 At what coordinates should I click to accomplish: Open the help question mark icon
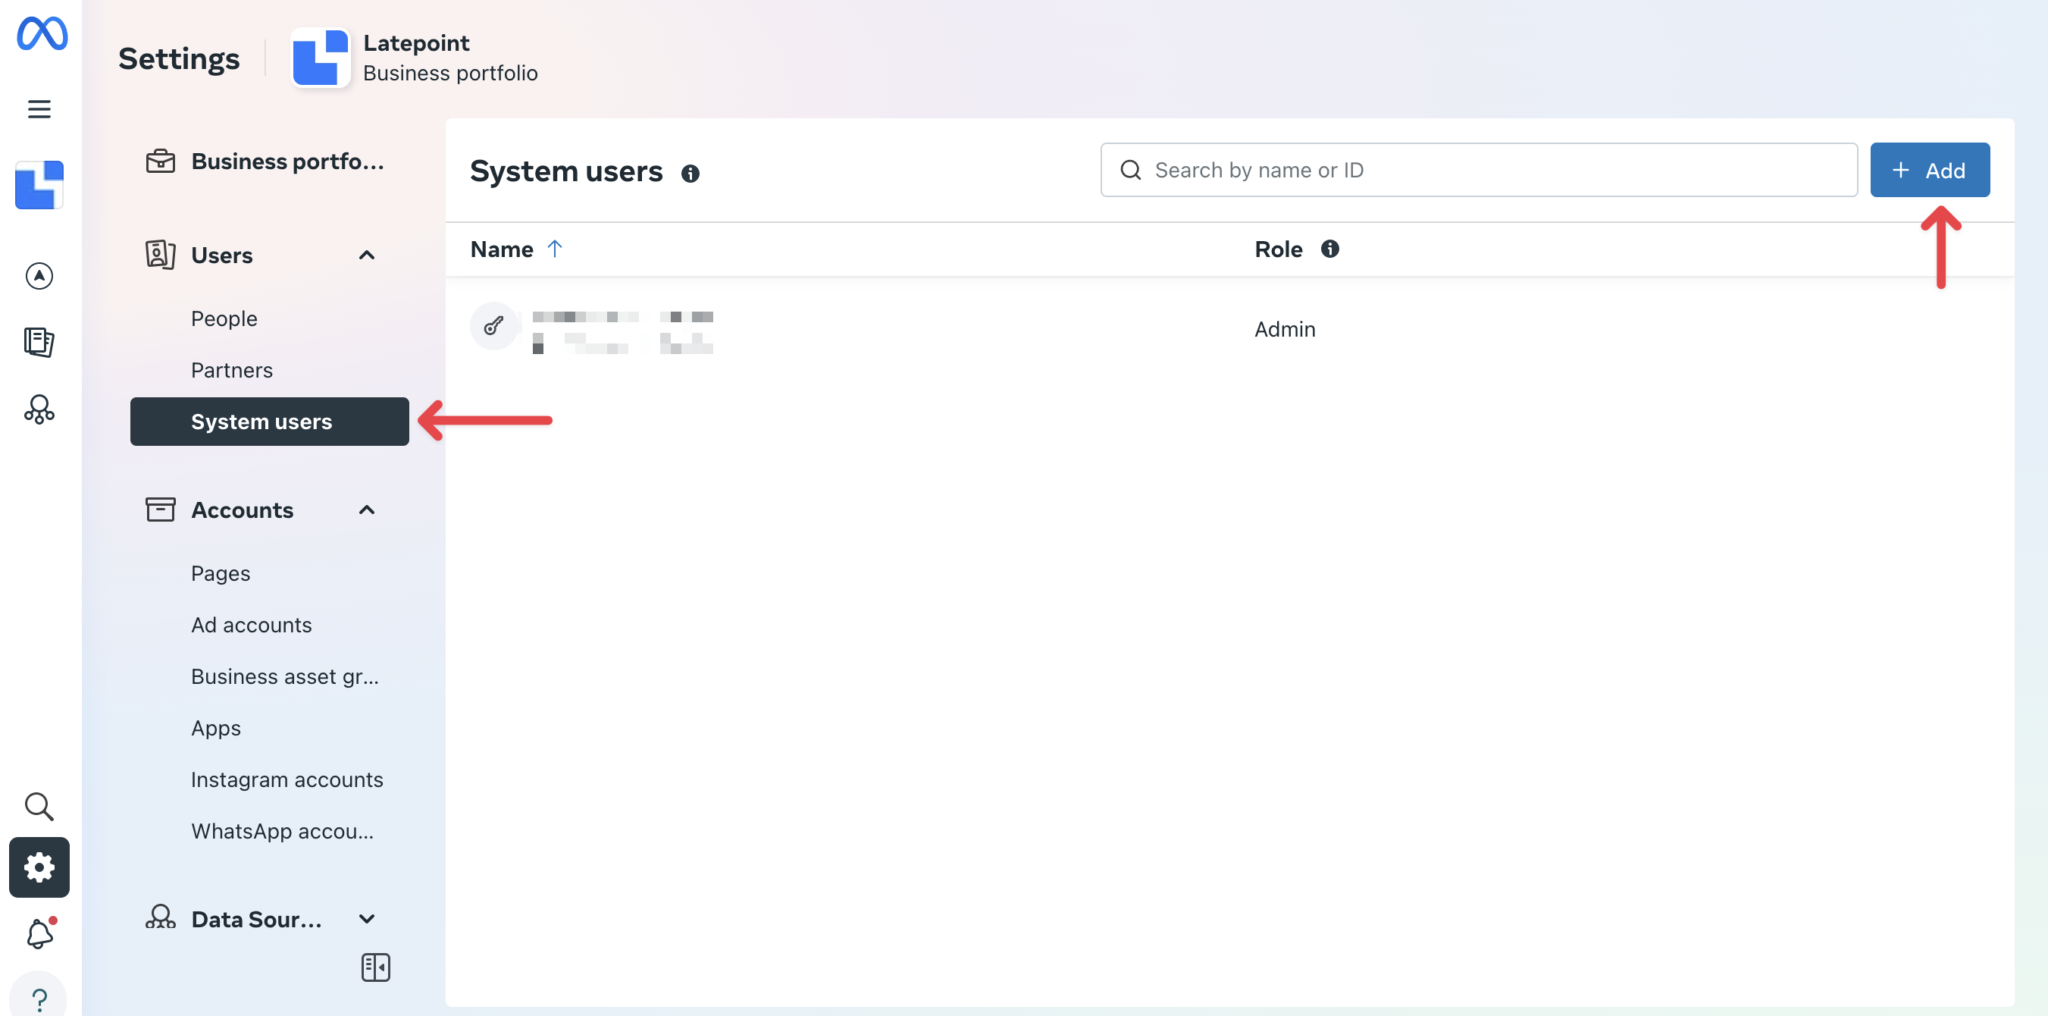[x=40, y=997]
